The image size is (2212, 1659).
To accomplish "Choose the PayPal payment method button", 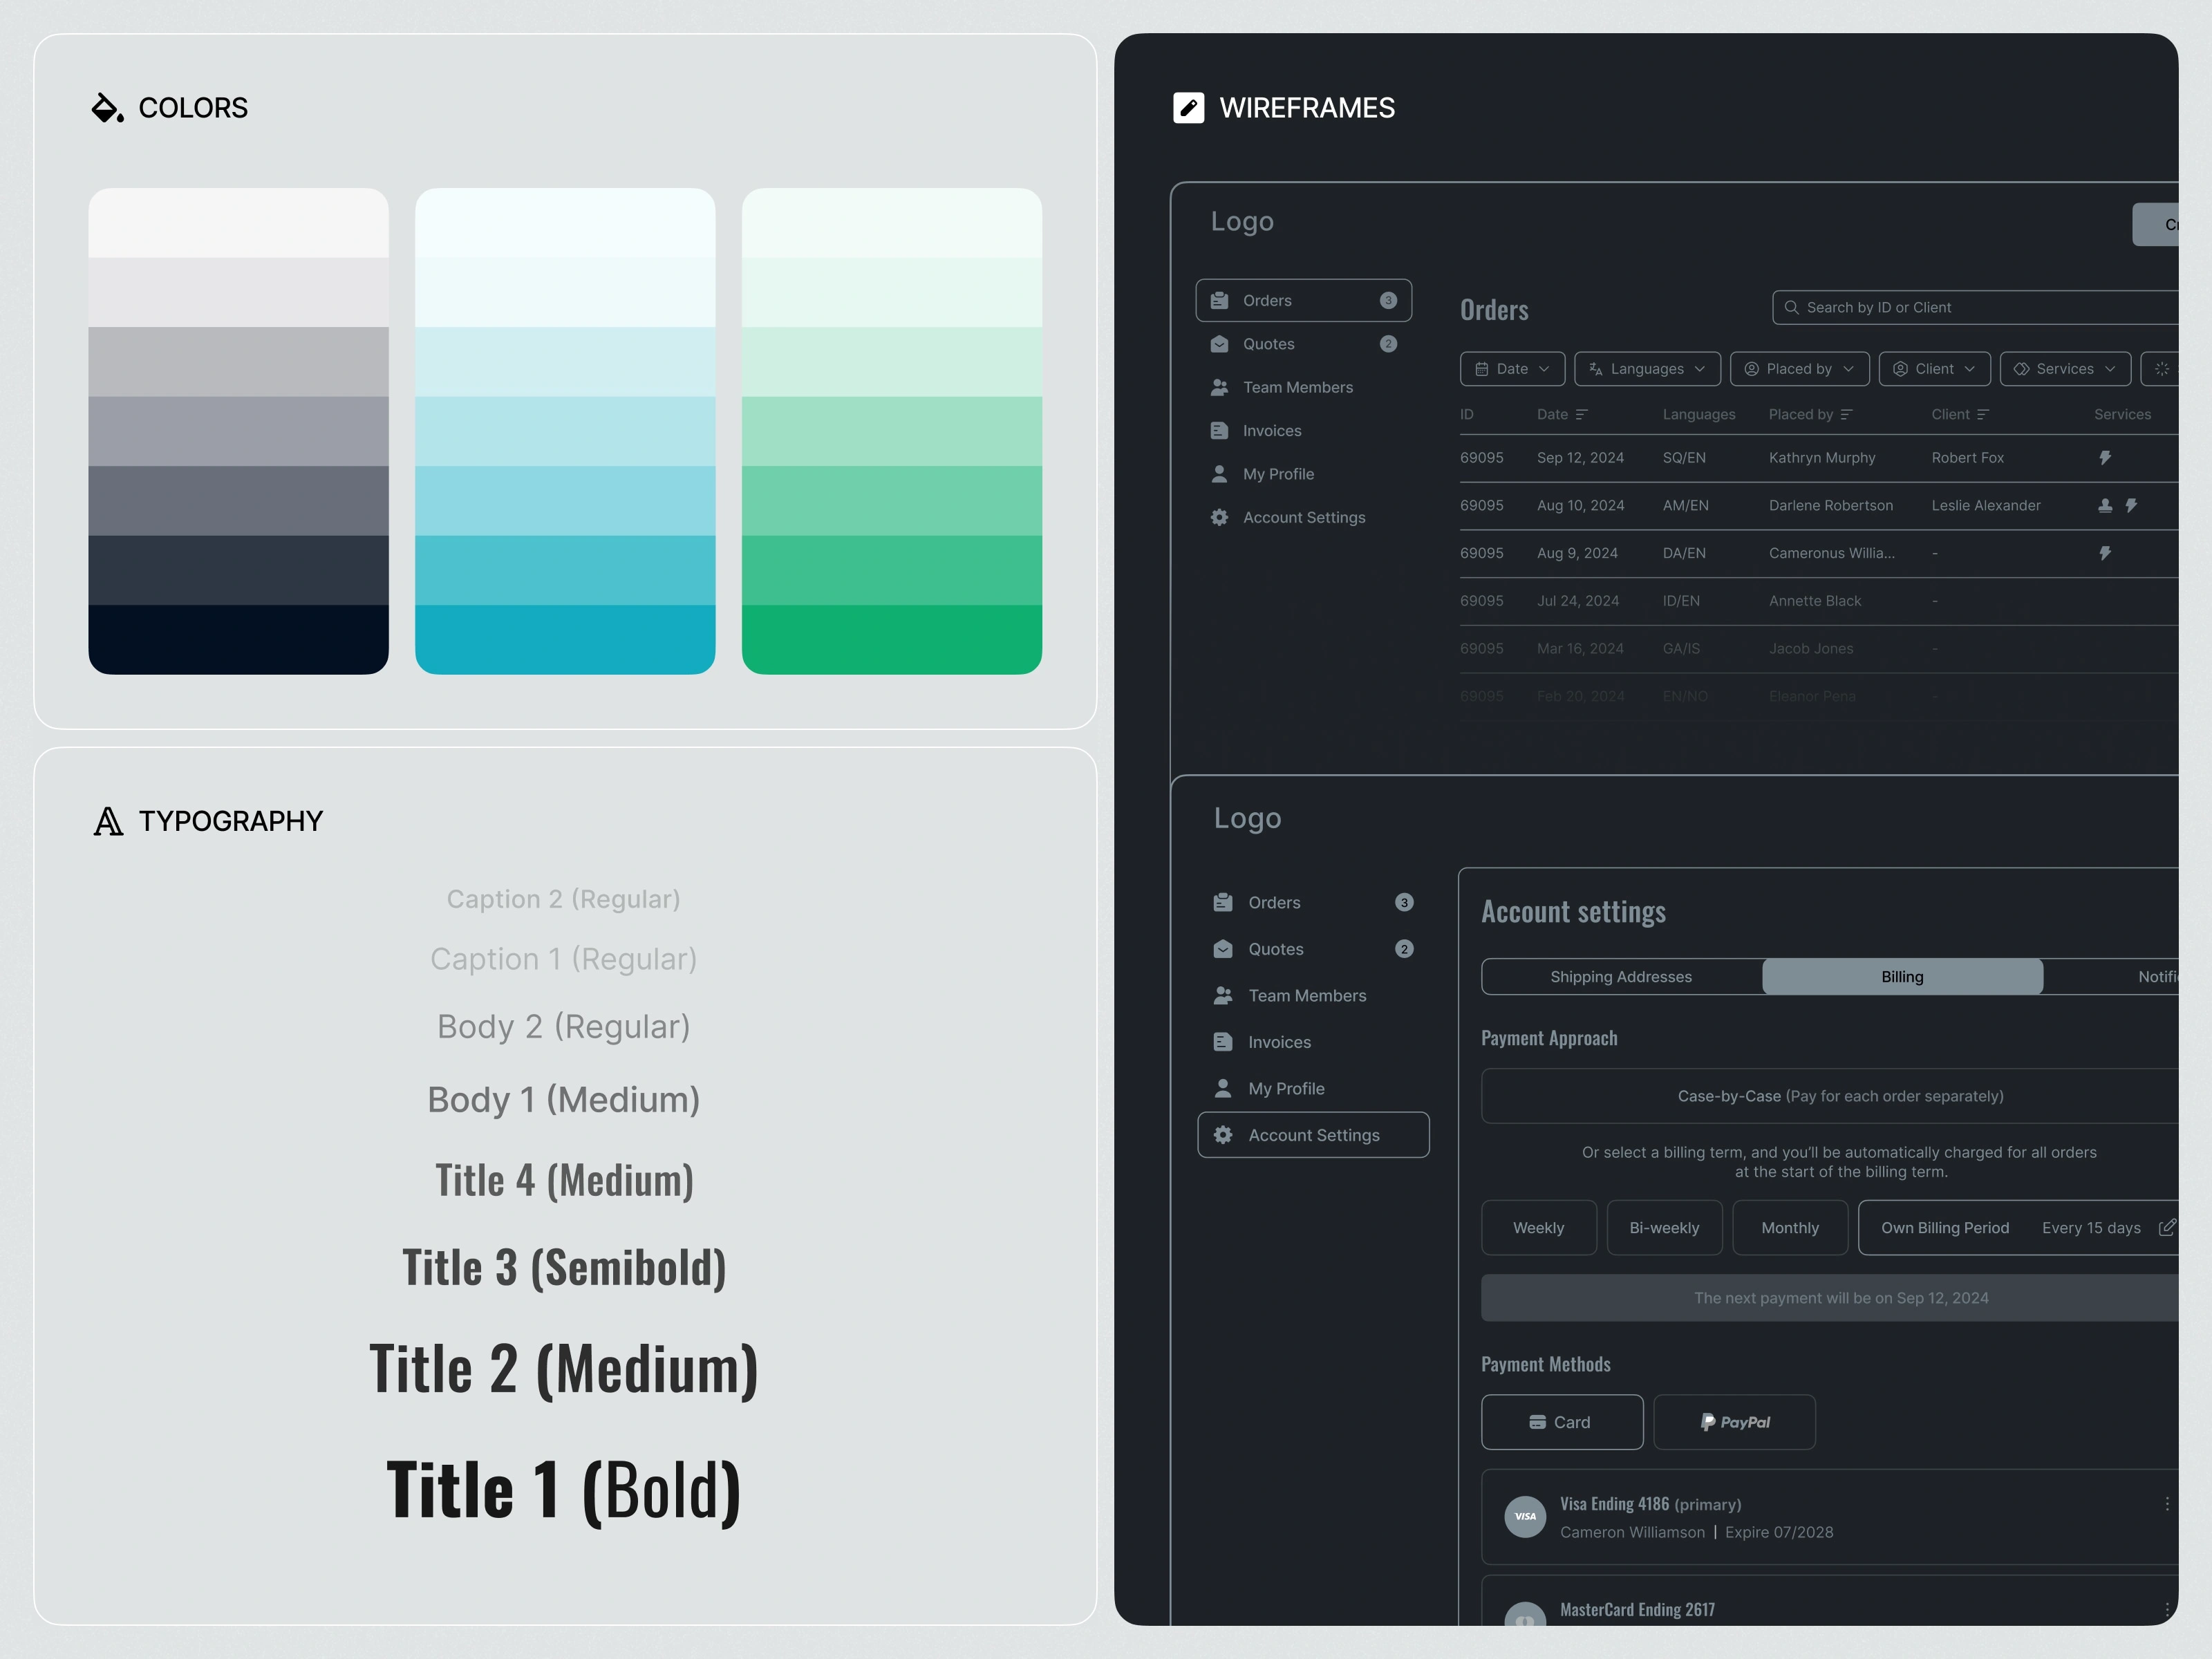I will pos(1734,1422).
